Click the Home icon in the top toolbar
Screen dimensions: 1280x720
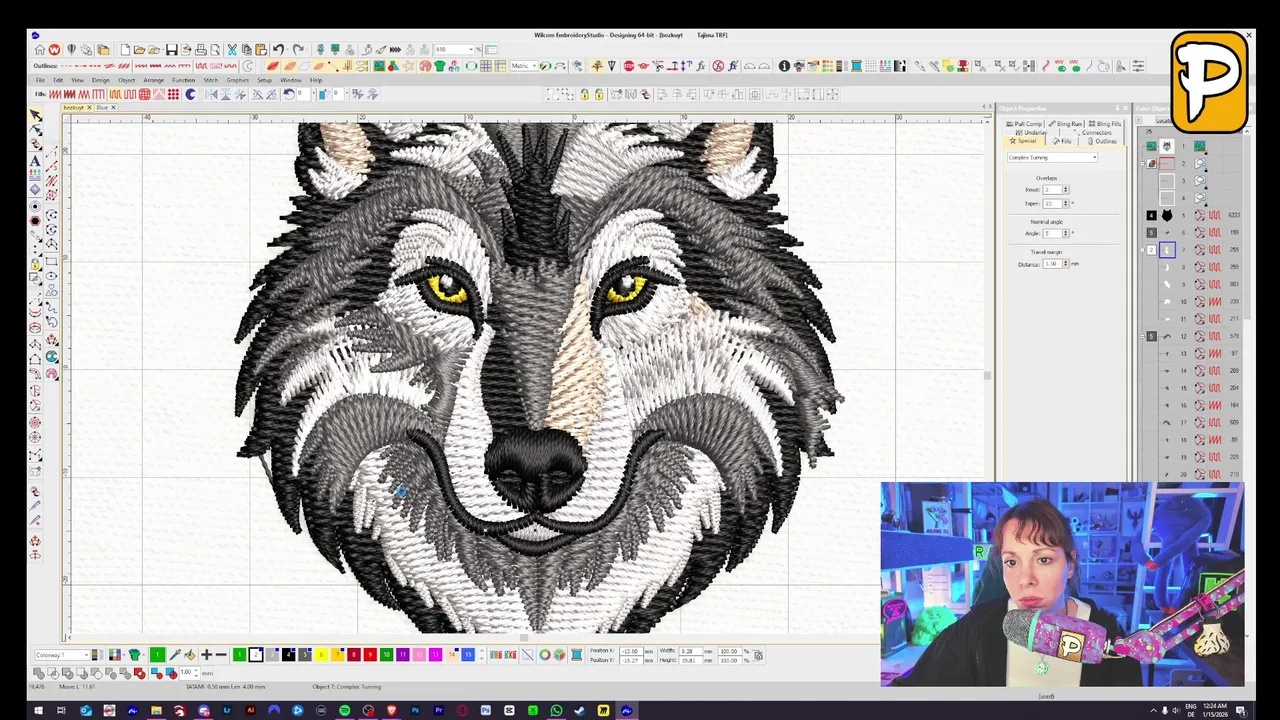point(40,49)
